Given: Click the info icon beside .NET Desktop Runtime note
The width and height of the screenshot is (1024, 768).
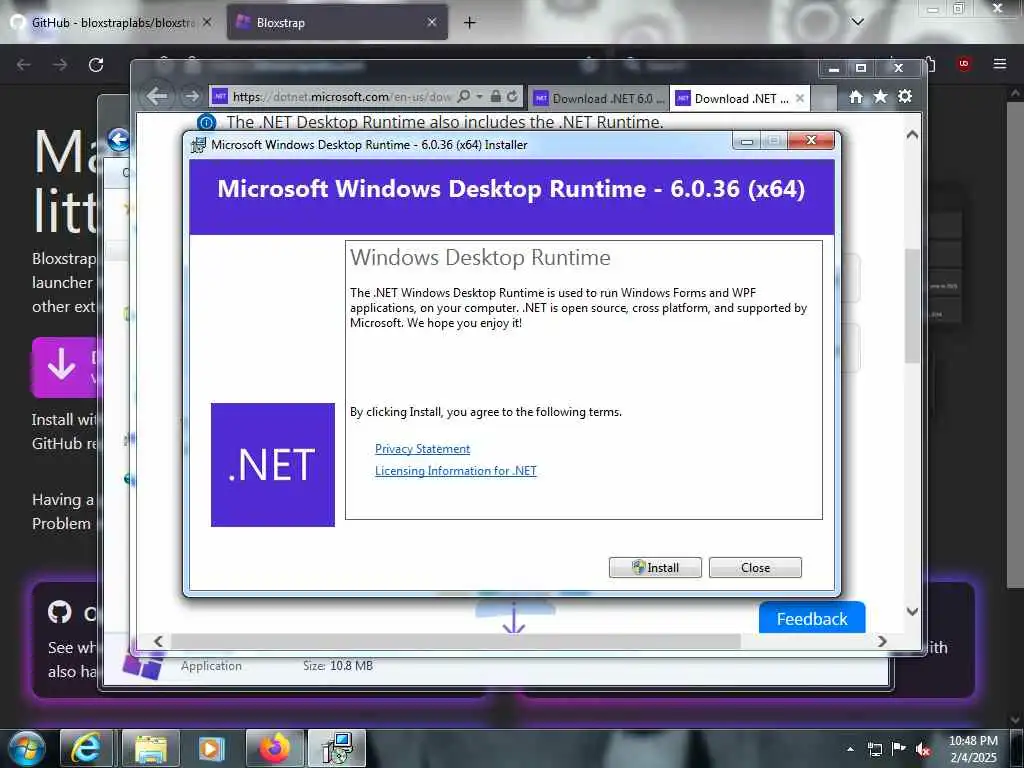Looking at the screenshot, I should 206,122.
